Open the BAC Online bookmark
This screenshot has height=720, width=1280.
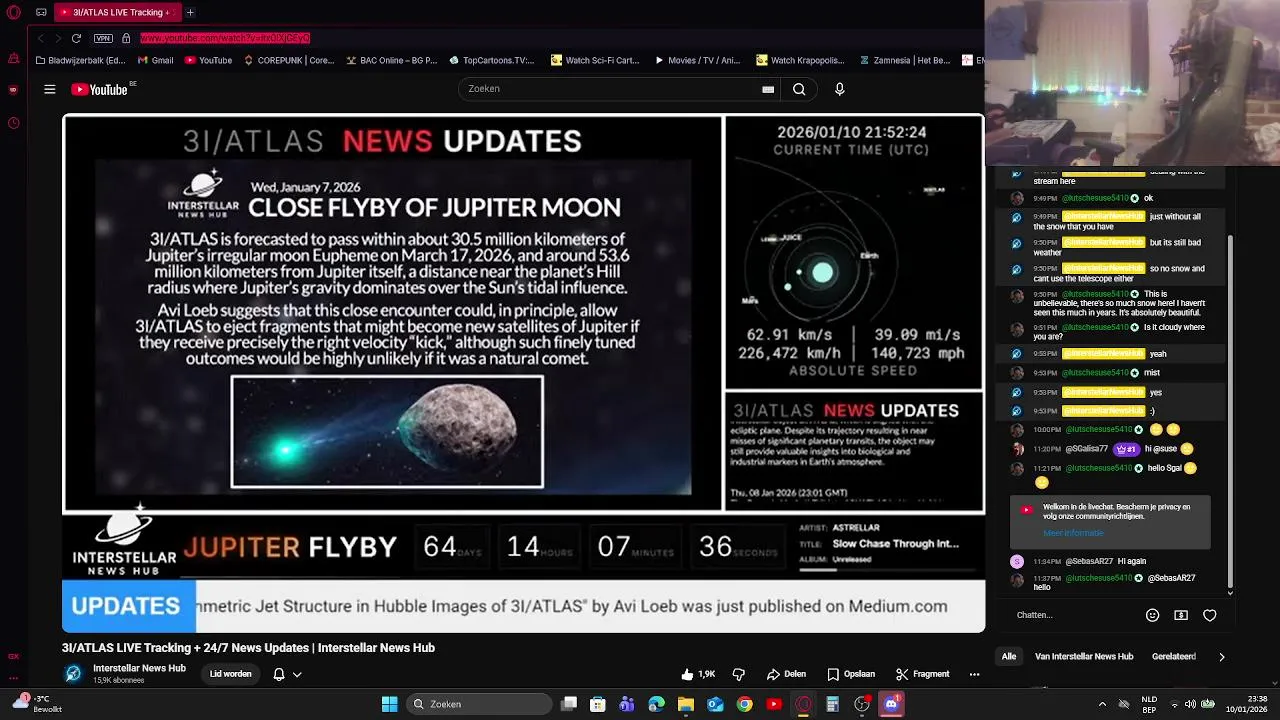tap(391, 60)
